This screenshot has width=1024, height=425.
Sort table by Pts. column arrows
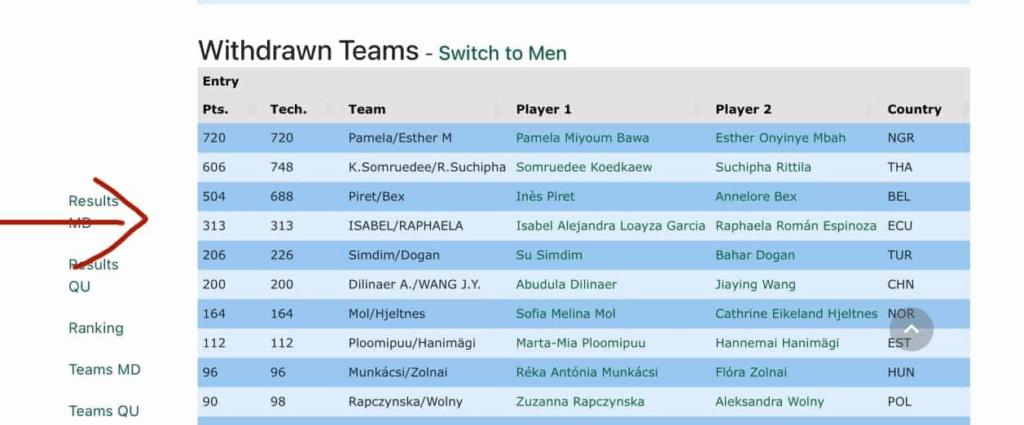pos(251,109)
